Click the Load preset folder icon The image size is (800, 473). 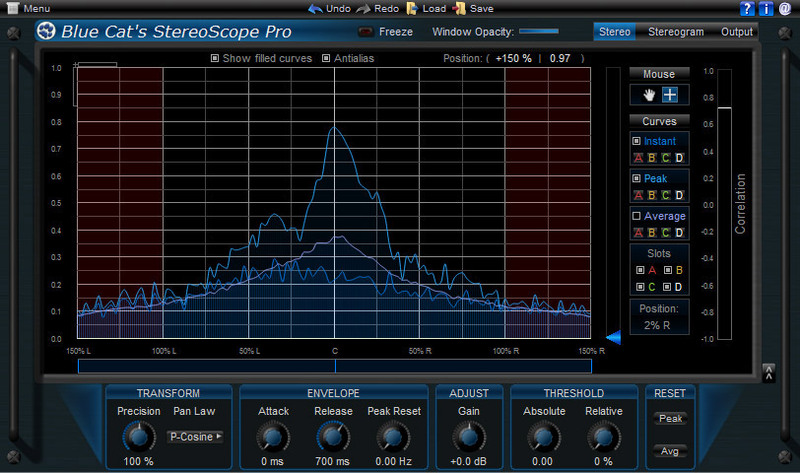pos(412,8)
